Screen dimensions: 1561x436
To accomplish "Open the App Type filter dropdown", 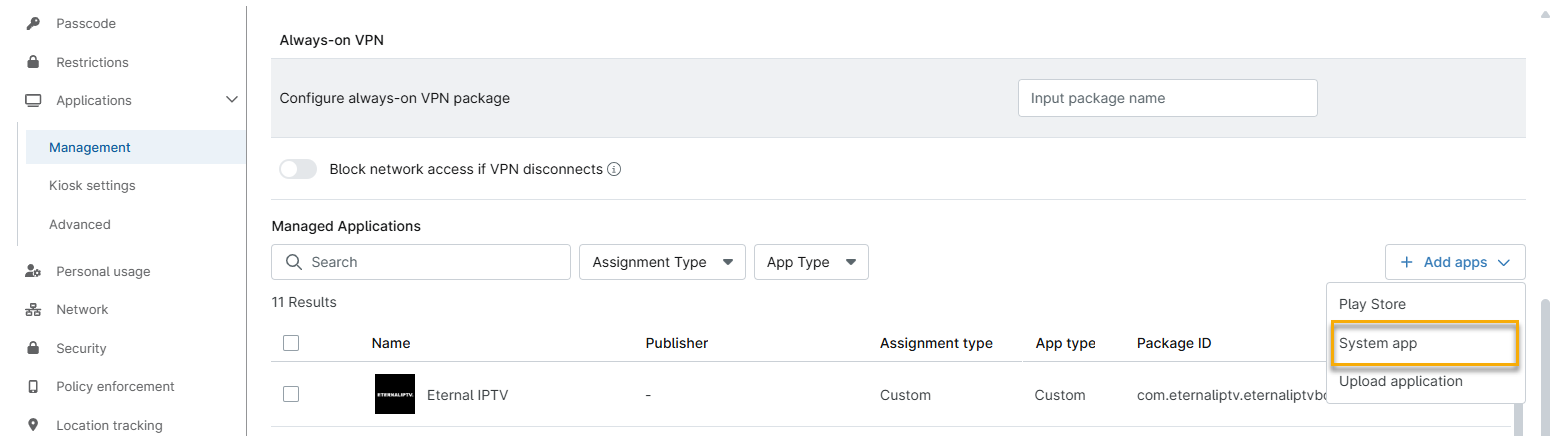I will [810, 262].
